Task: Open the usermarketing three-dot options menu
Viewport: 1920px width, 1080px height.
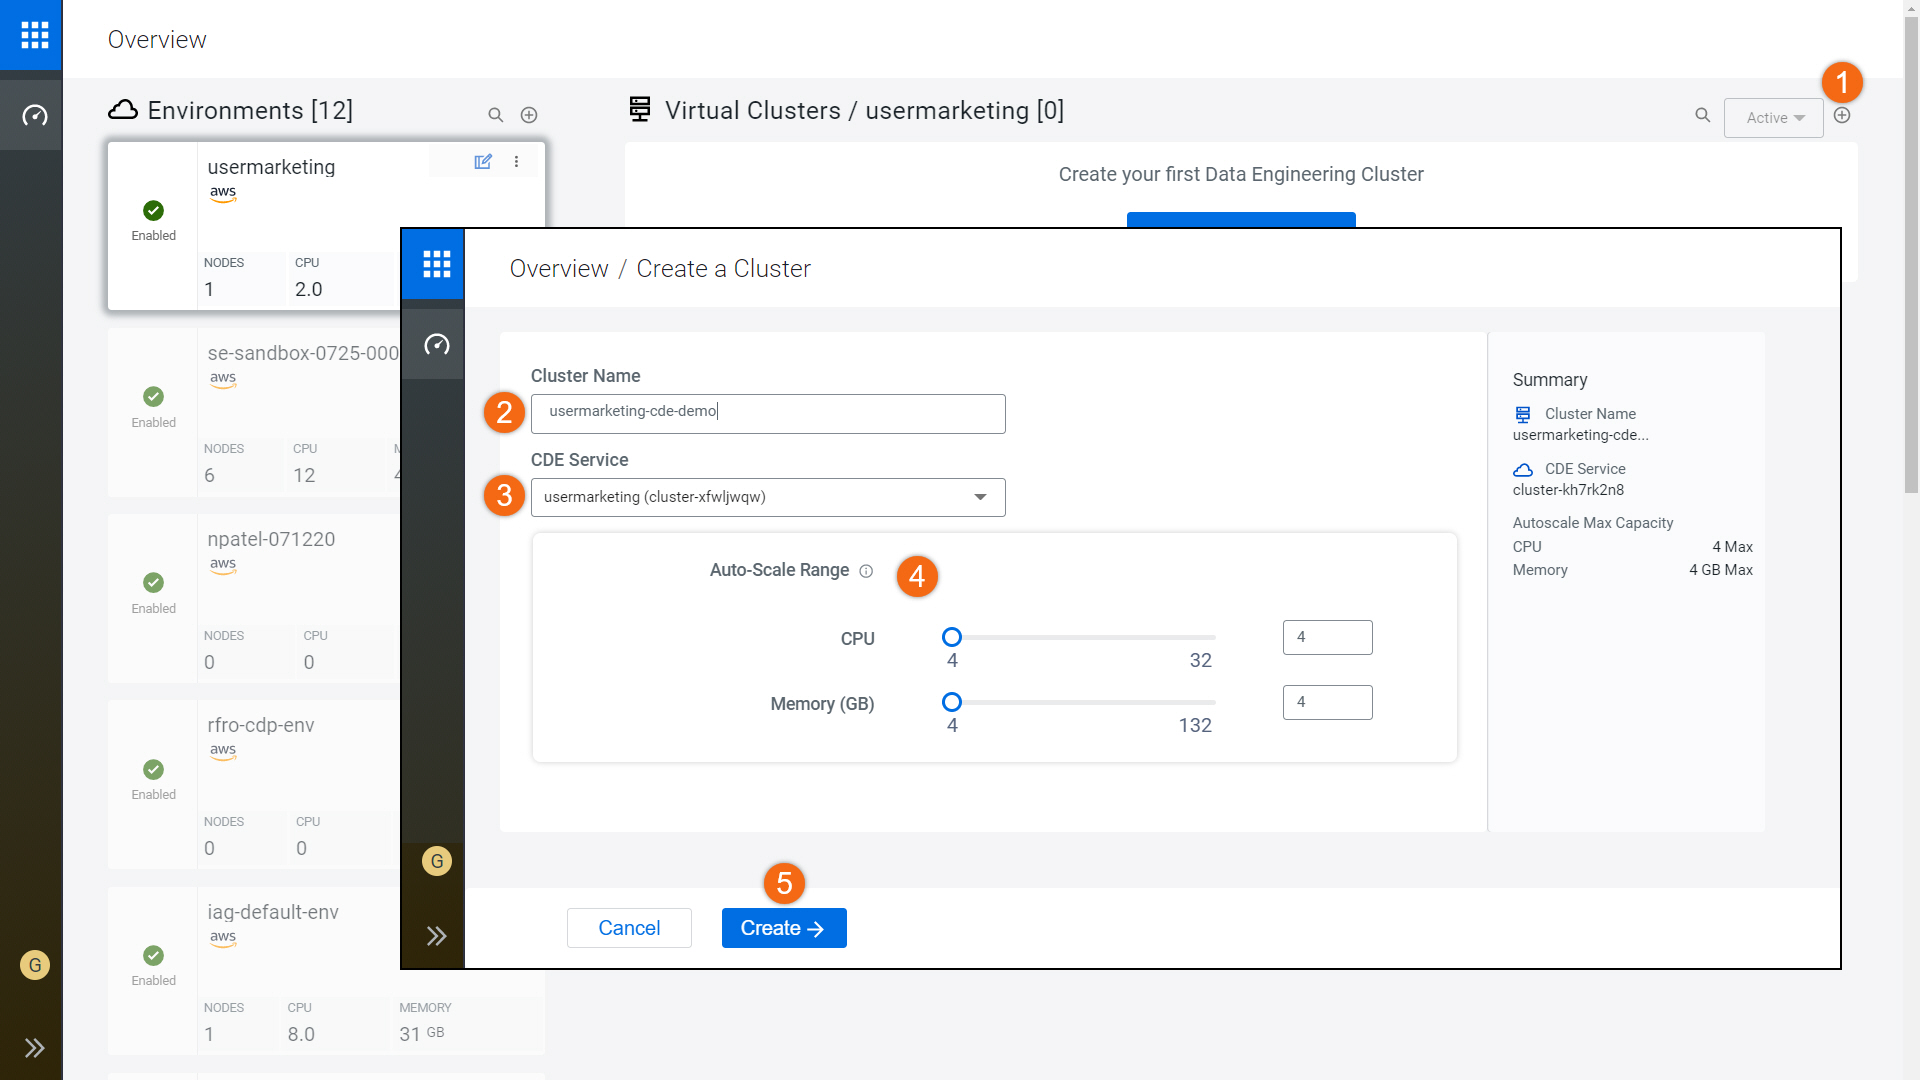Action: tap(516, 161)
